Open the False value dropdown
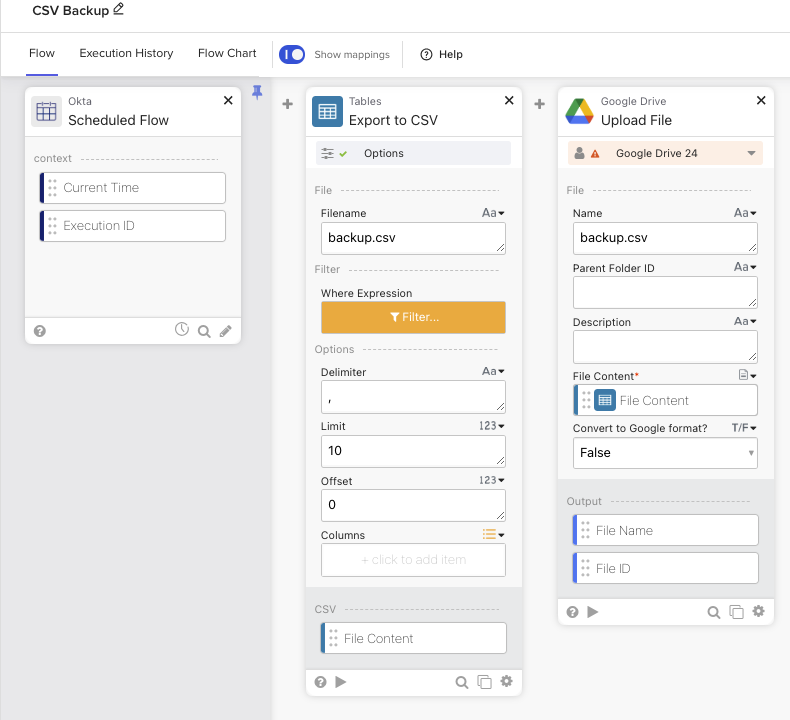This screenshot has height=720, width=790. [665, 453]
